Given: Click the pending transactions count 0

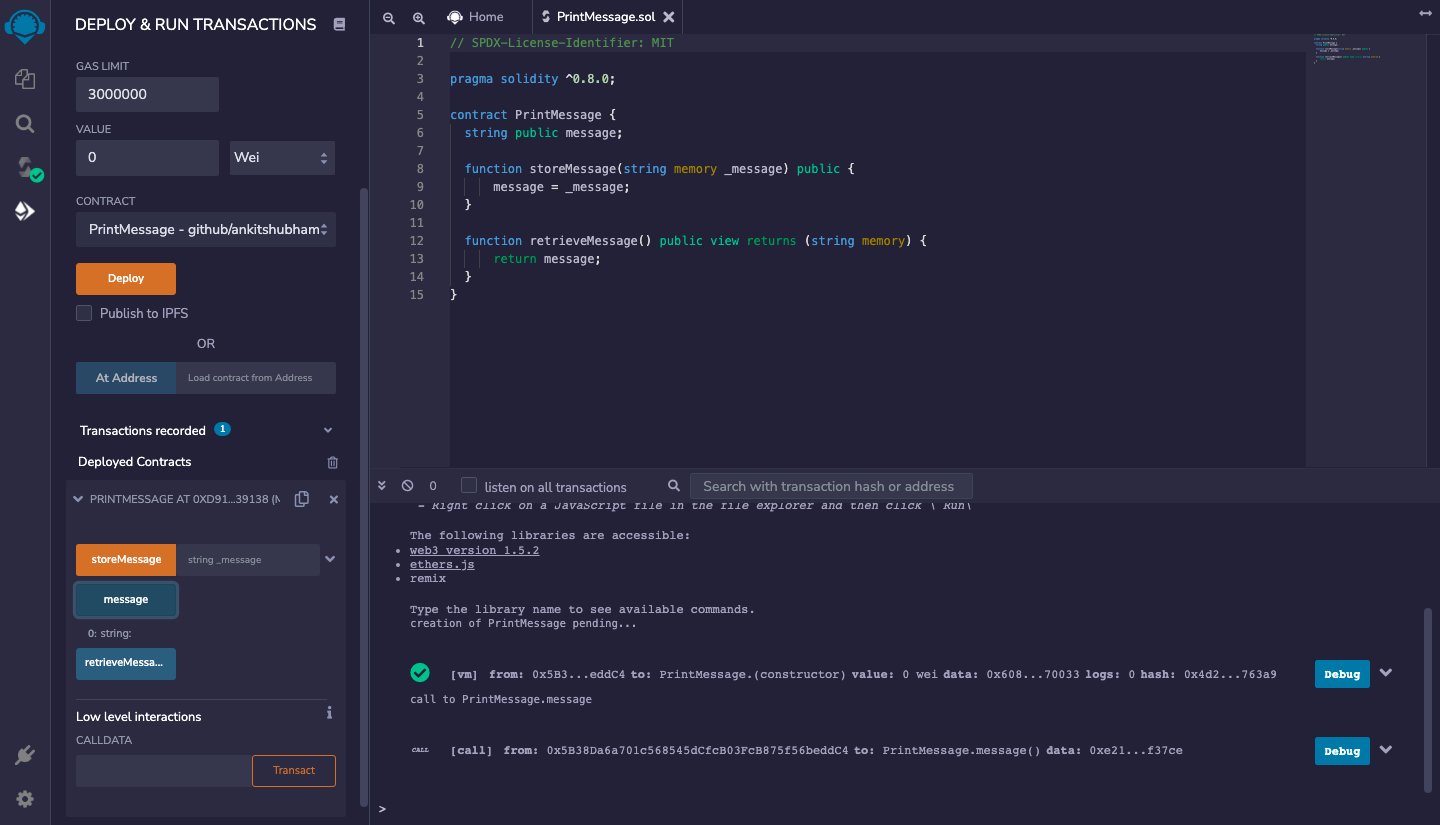Looking at the screenshot, I should tap(433, 486).
